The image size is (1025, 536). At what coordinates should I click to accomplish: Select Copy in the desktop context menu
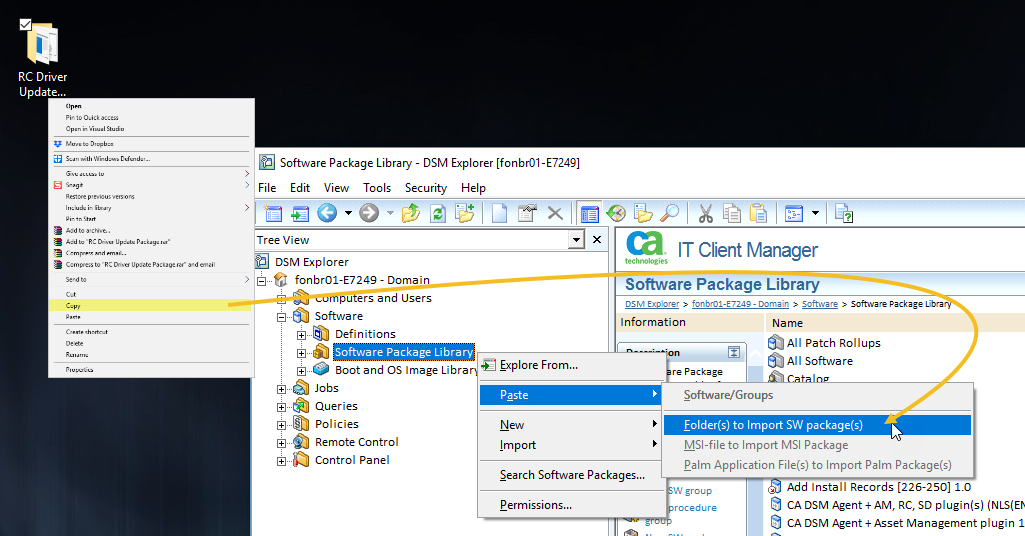[74, 306]
